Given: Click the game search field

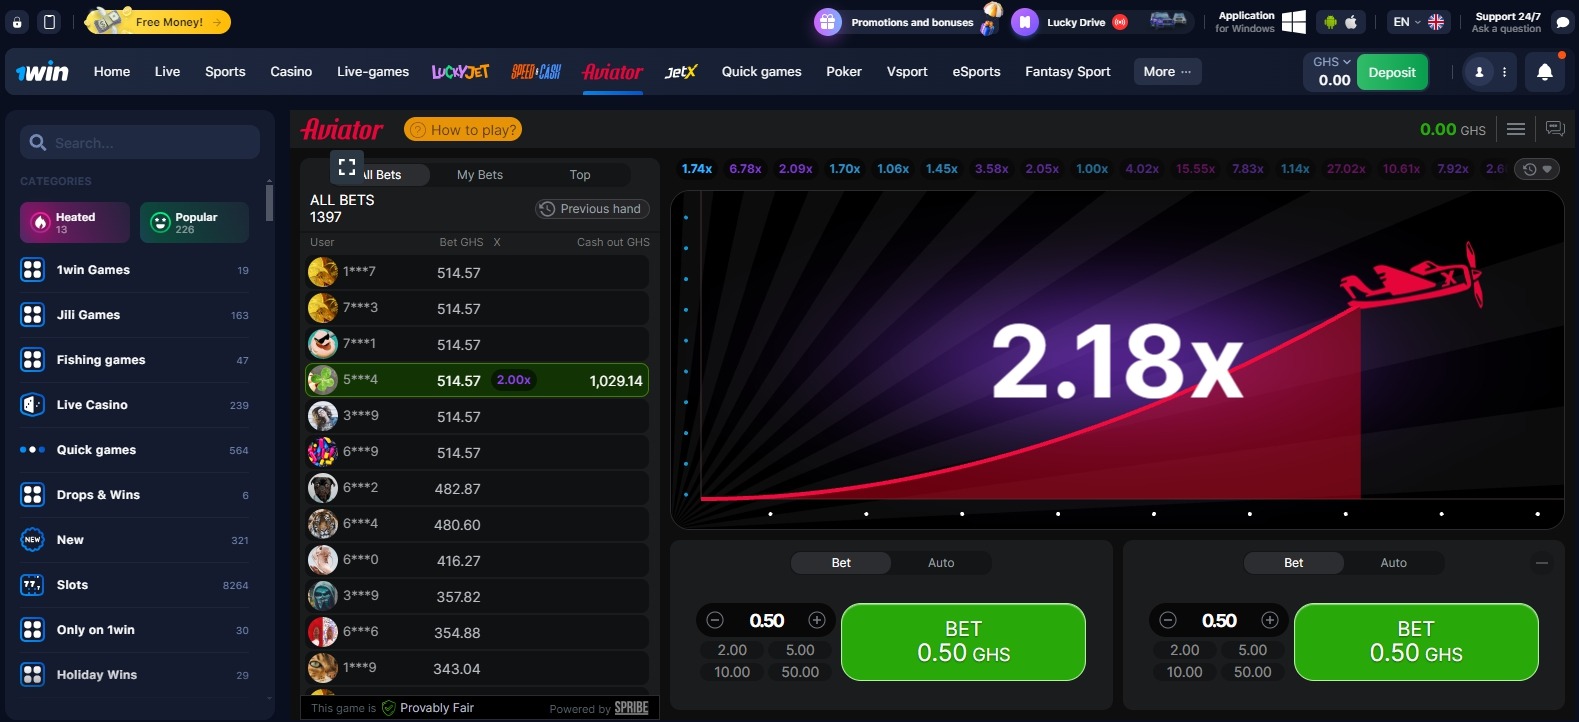Looking at the screenshot, I should click(x=140, y=143).
